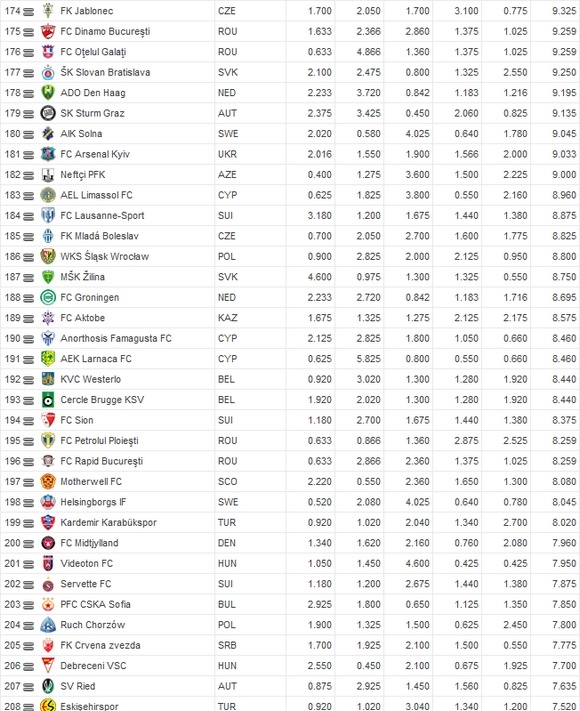Click Videoton FC's 4.600 season coefficient
The width and height of the screenshot is (580, 711).
pos(417,564)
